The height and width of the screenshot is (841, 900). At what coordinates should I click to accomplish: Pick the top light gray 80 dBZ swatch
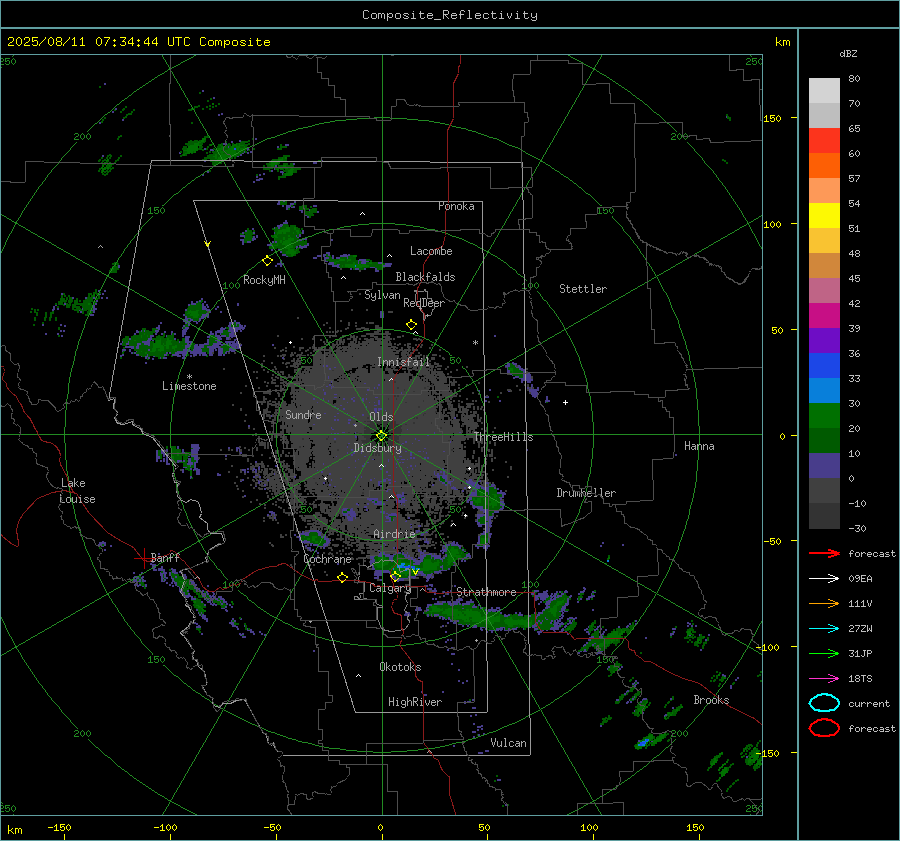pos(824,91)
